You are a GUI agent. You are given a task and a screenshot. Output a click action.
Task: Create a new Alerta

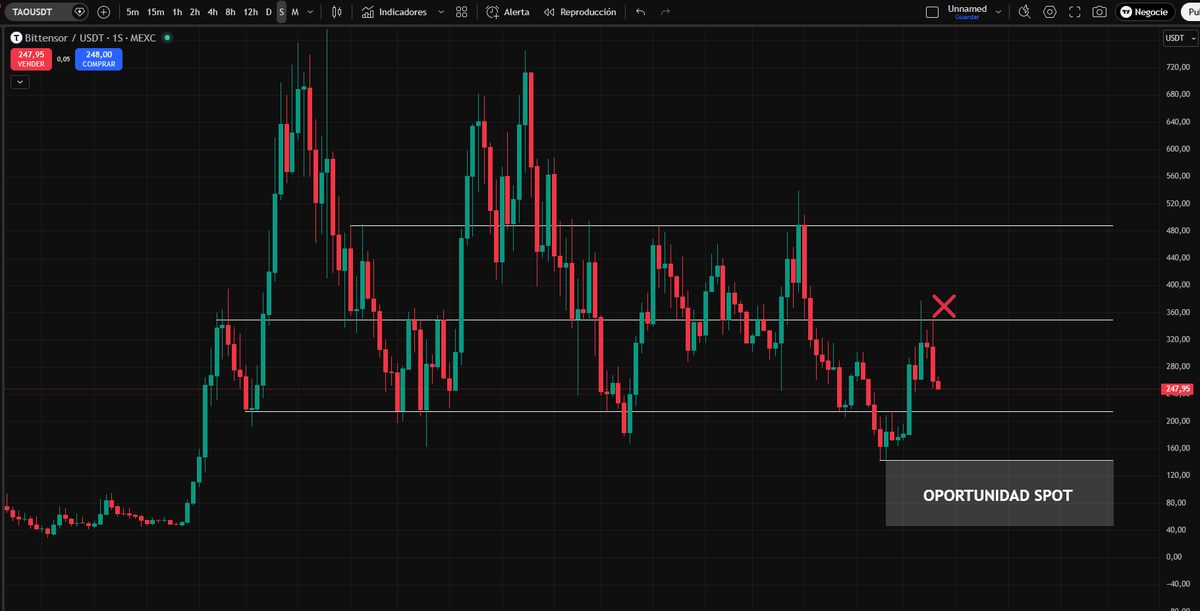click(x=508, y=12)
